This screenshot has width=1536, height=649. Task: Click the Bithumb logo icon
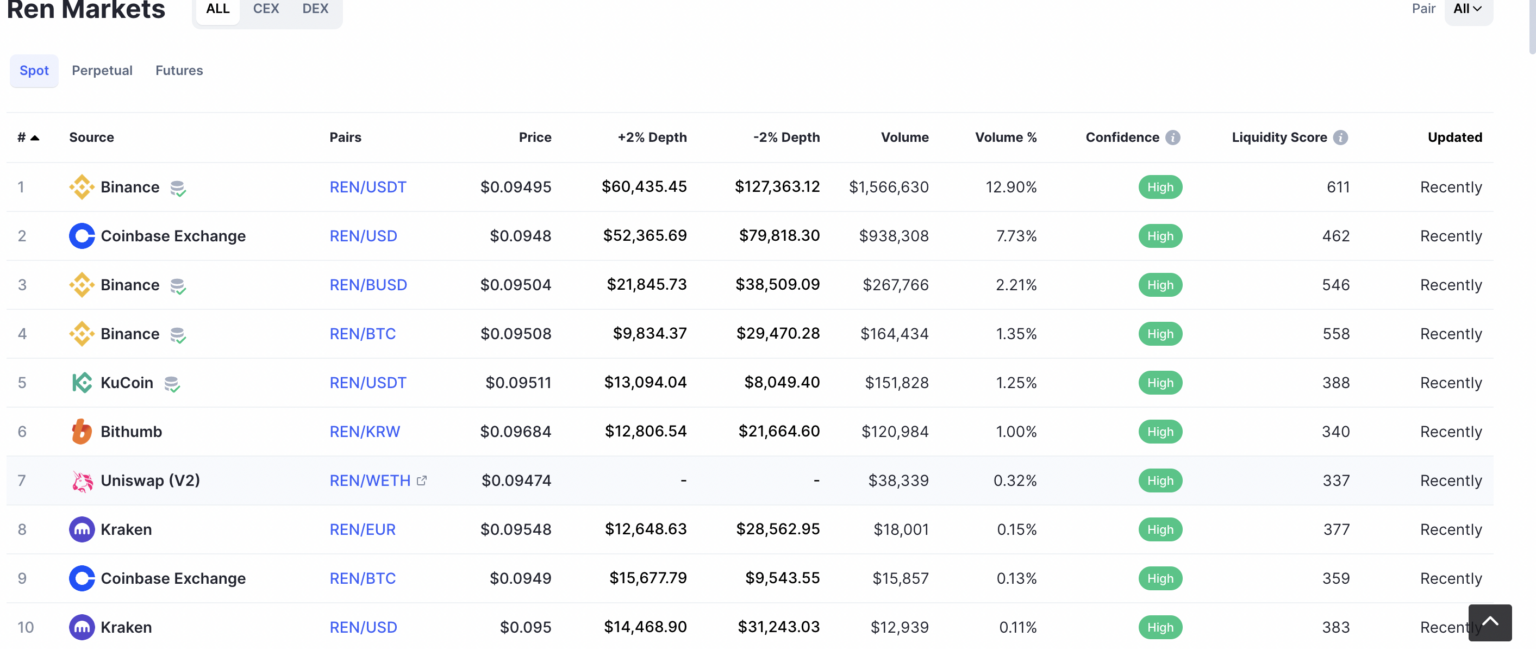pos(81,432)
